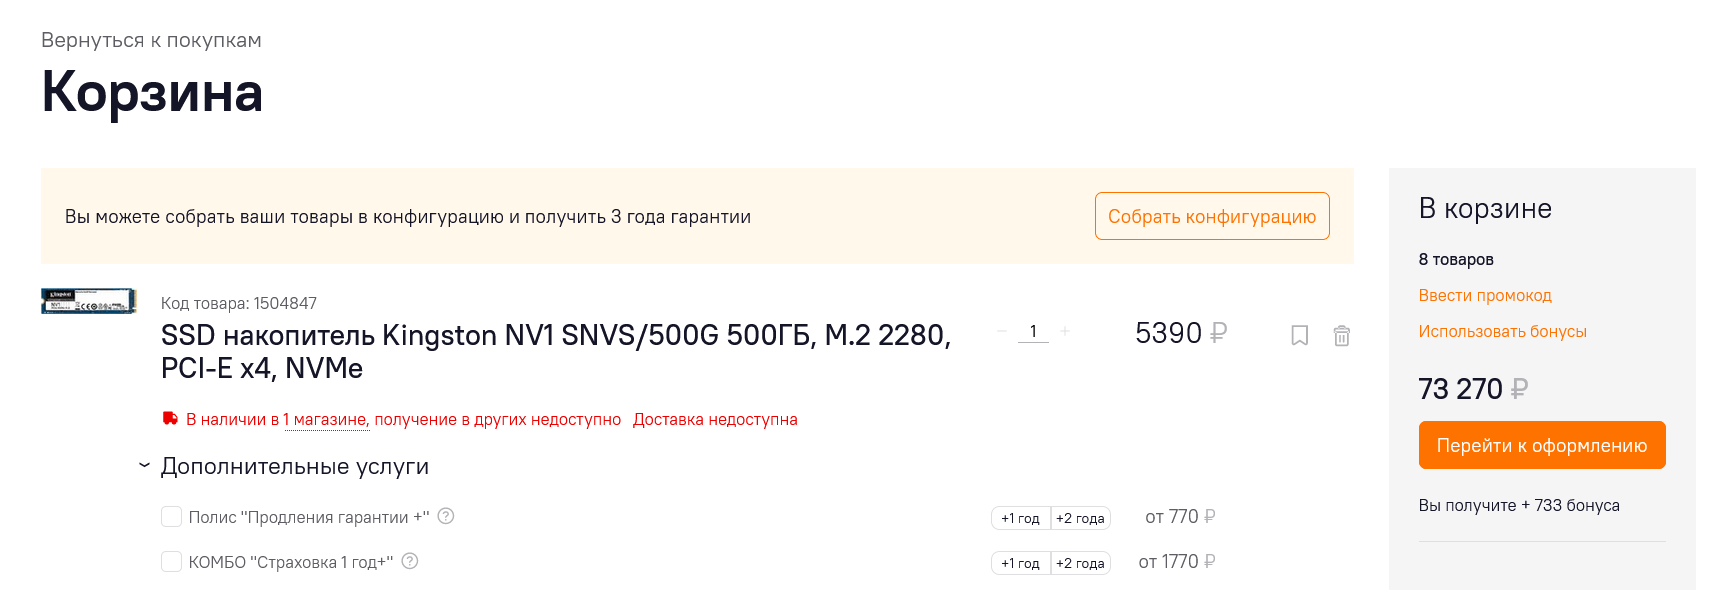
Task: Click the red delivery truck icon
Action: tap(171, 419)
